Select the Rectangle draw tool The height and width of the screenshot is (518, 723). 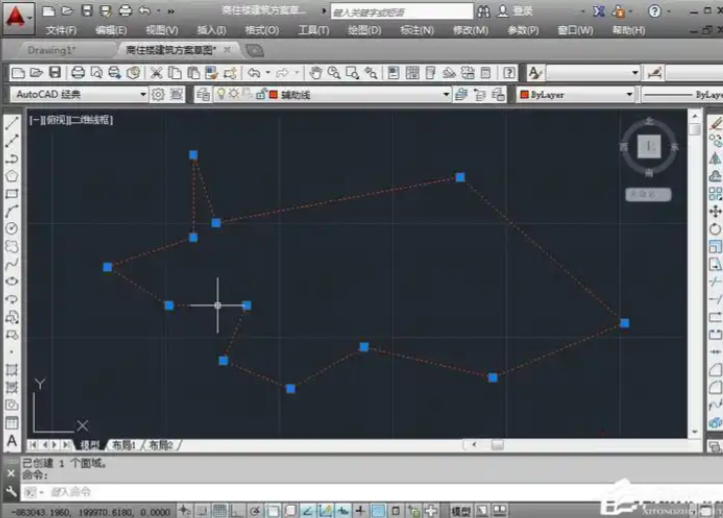(x=12, y=193)
